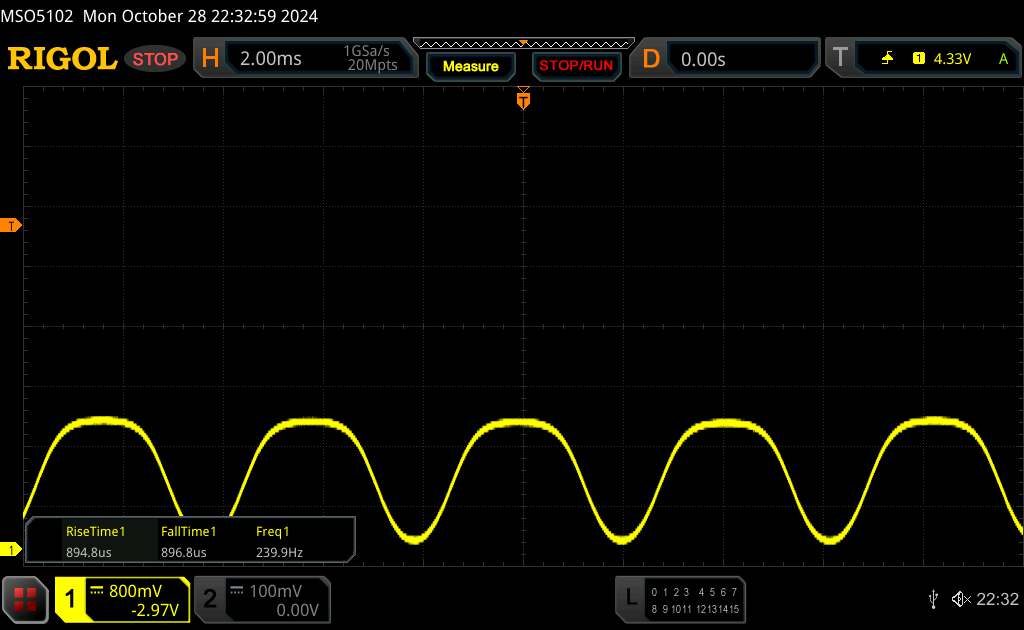Tap the STOP/RUN button
1024x630 pixels.
click(576, 66)
